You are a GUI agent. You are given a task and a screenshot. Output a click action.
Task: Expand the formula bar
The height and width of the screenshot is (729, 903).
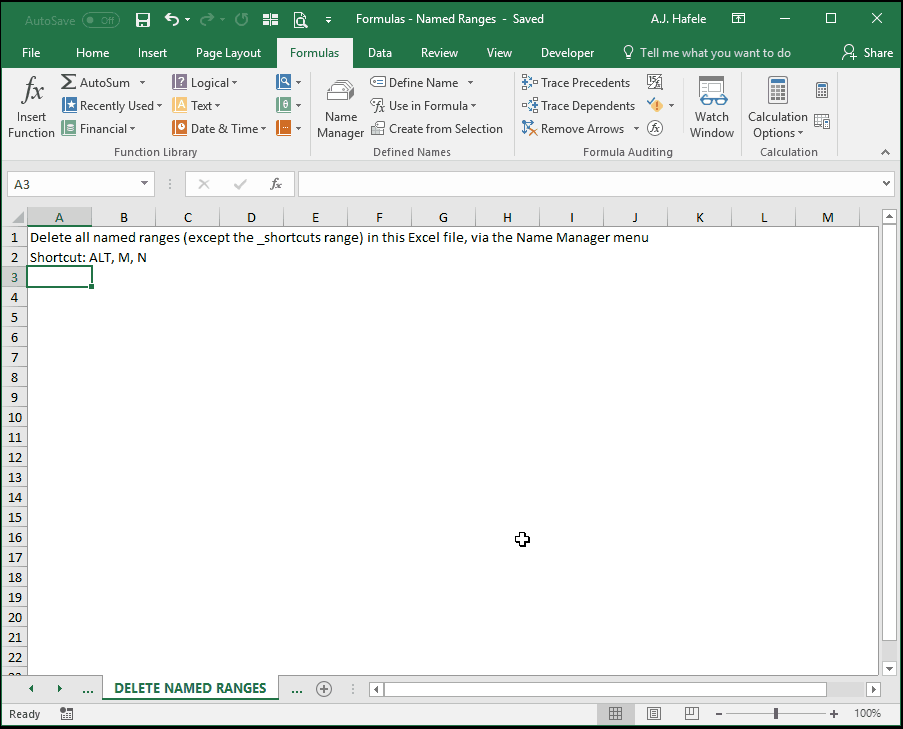tap(886, 184)
